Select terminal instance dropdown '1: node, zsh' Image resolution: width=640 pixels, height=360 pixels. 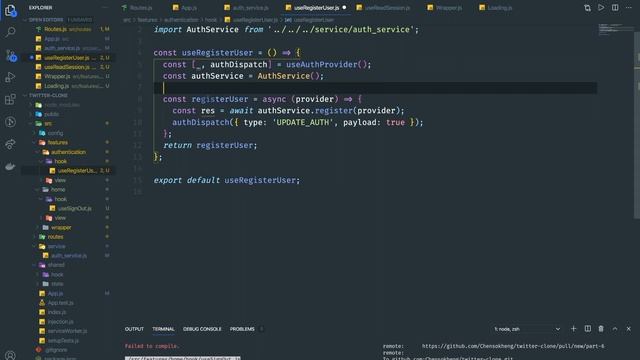tap(527, 329)
